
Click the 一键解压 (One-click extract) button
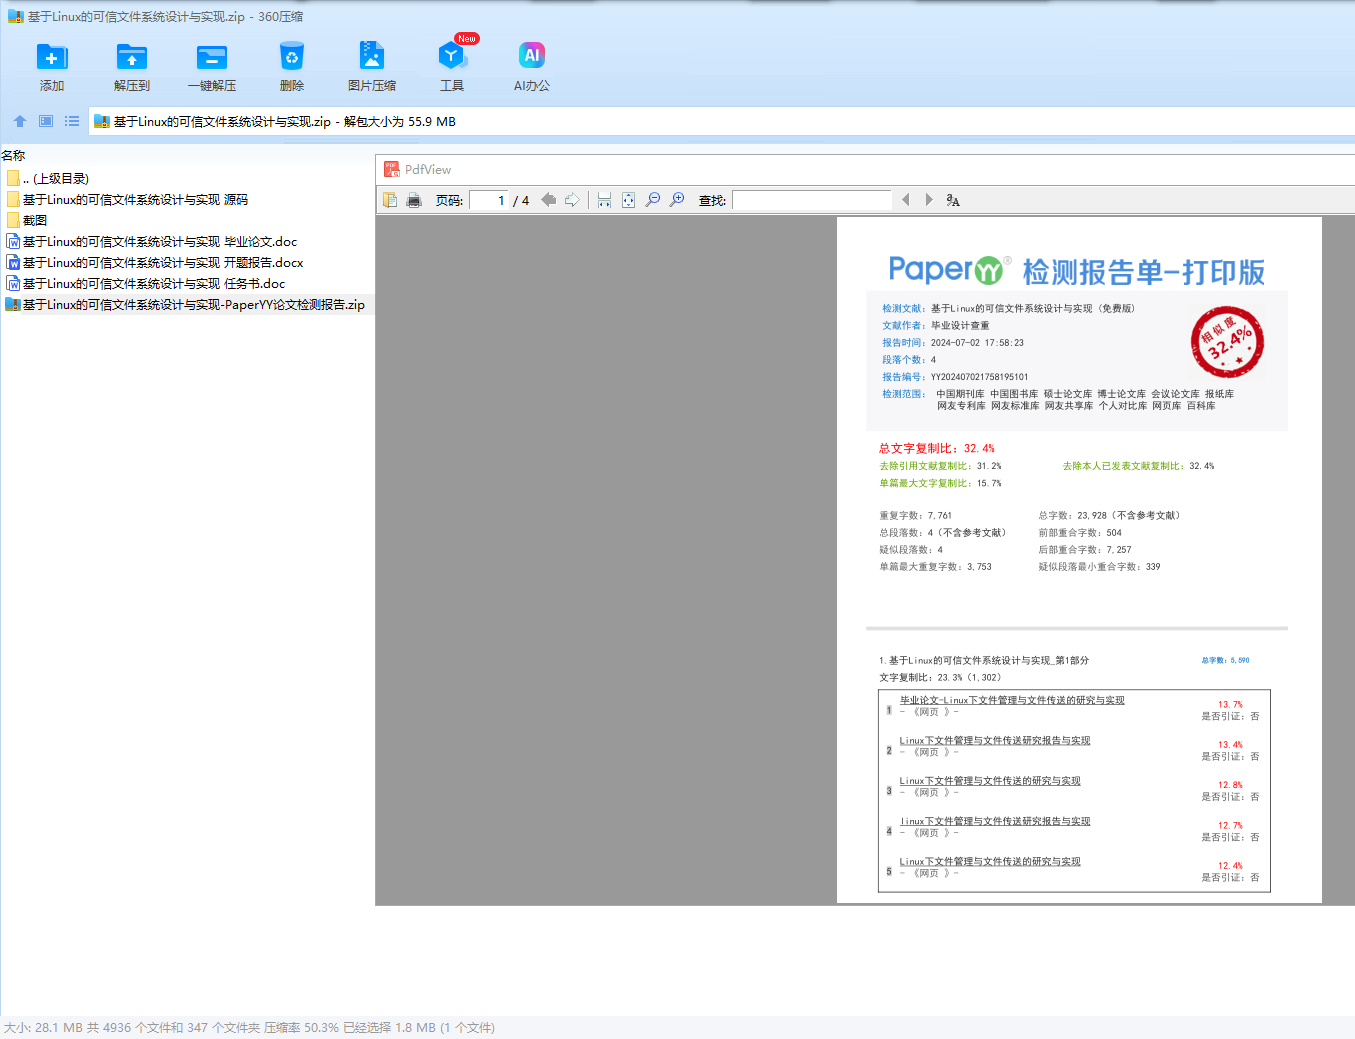(212, 66)
